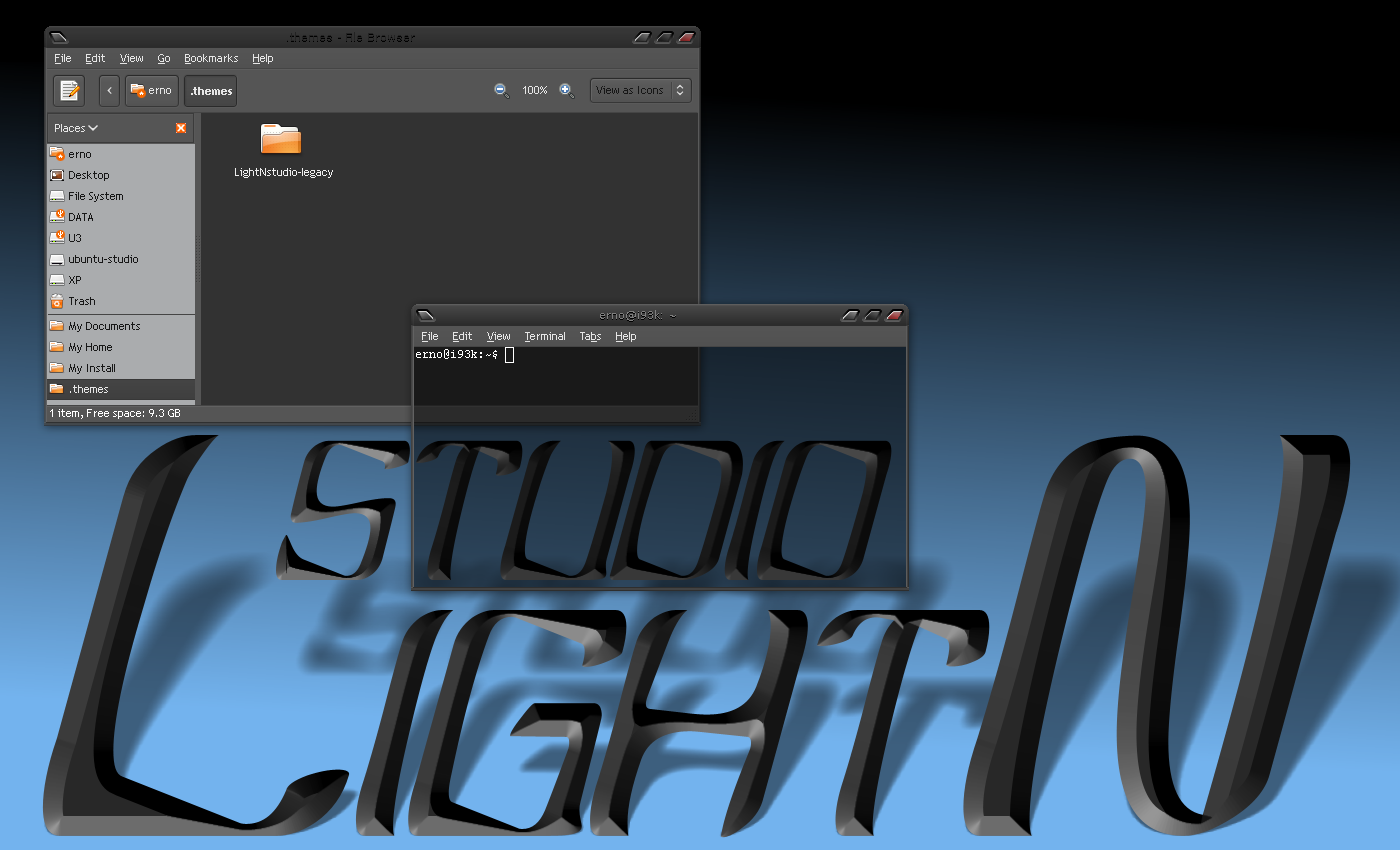Click the erno home path button
This screenshot has height=850, width=1400.
[151, 91]
